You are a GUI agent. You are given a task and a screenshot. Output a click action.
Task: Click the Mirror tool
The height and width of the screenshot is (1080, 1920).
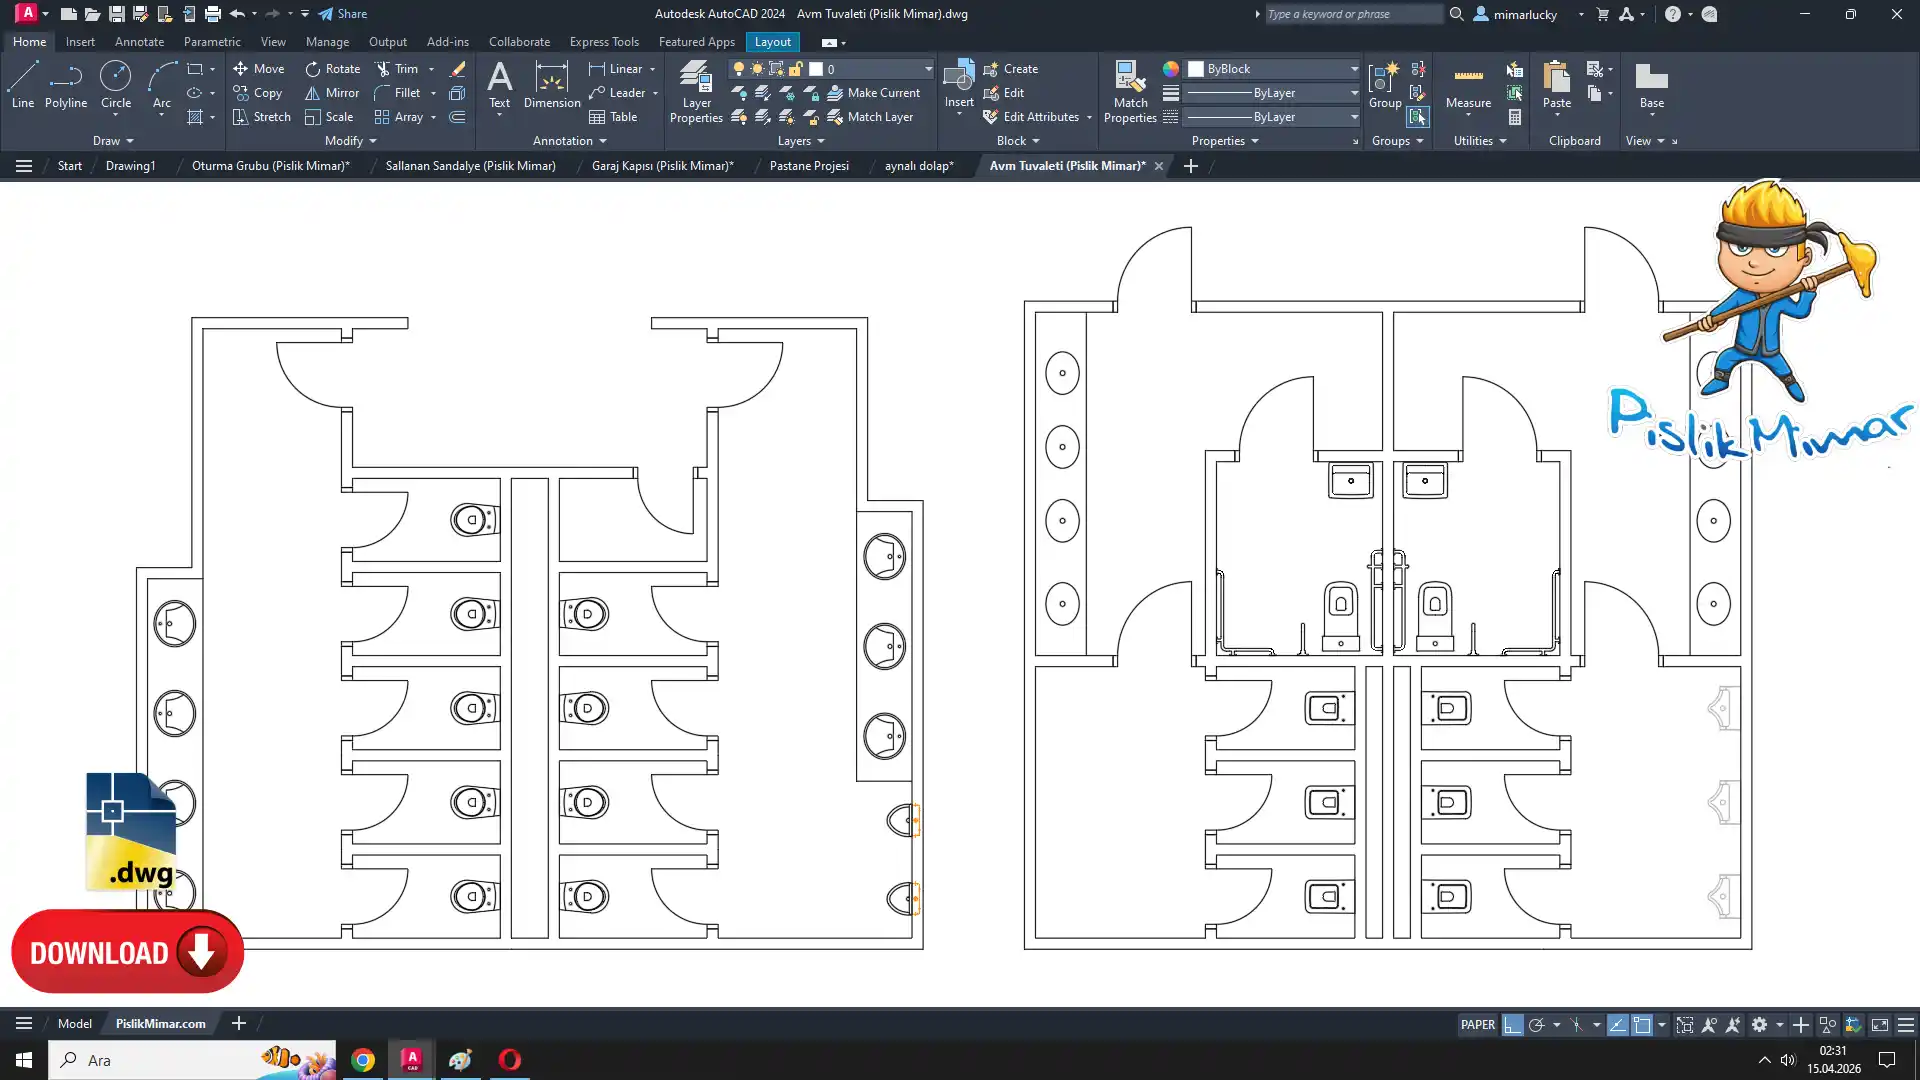pos(332,93)
